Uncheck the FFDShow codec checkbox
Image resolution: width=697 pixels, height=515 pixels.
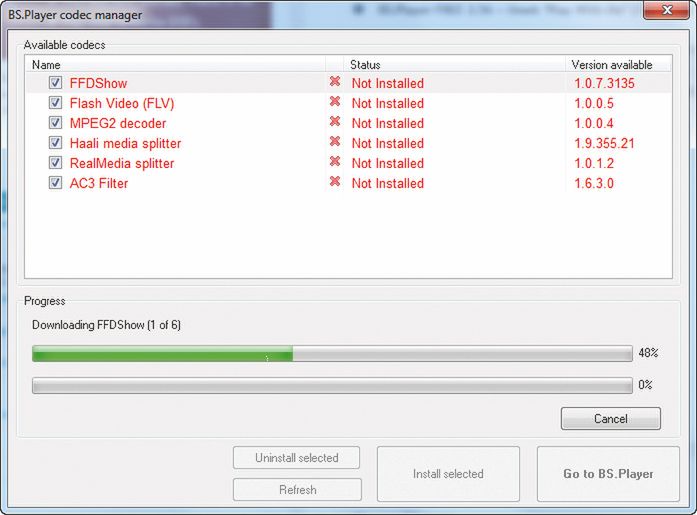point(55,83)
